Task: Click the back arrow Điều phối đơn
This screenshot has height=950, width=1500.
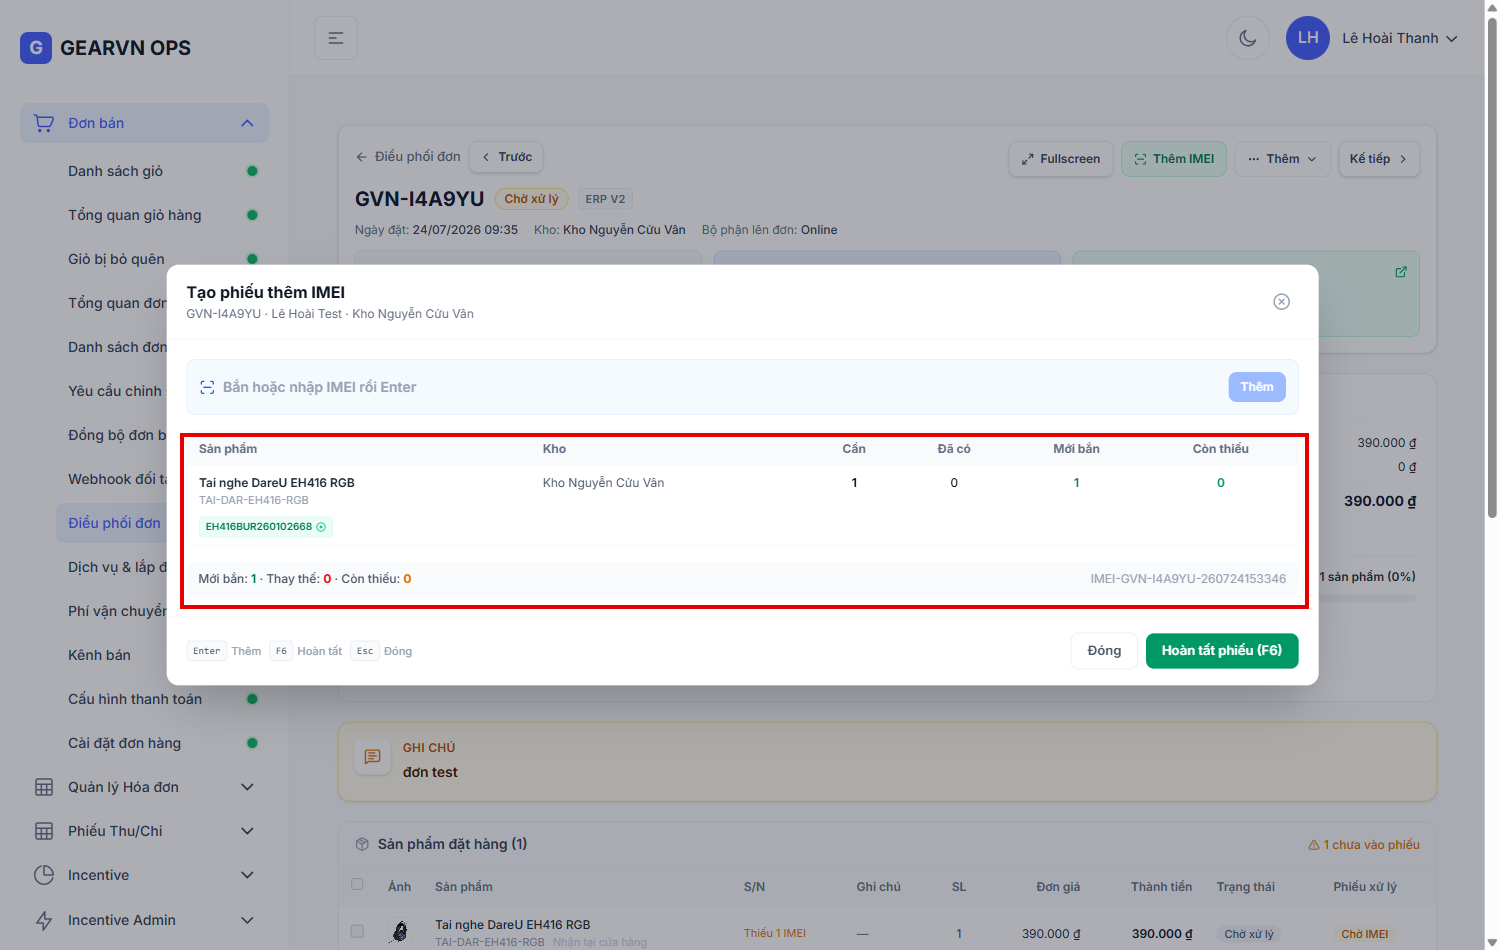Action: [361, 157]
